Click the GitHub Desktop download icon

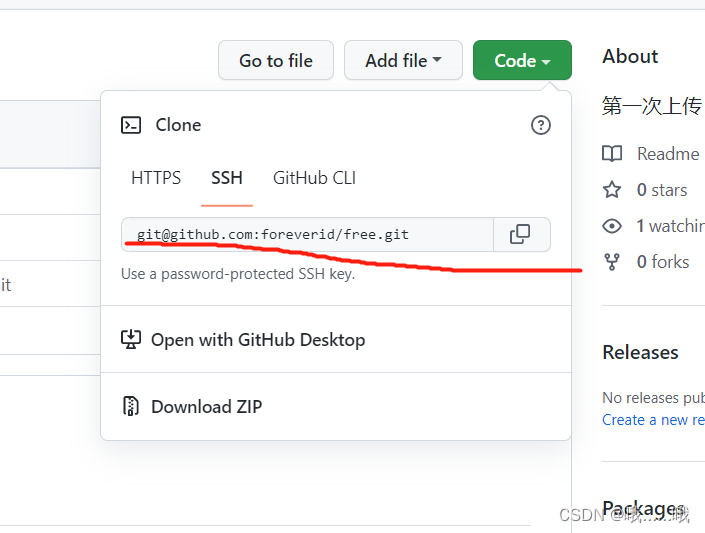pyautogui.click(x=131, y=340)
